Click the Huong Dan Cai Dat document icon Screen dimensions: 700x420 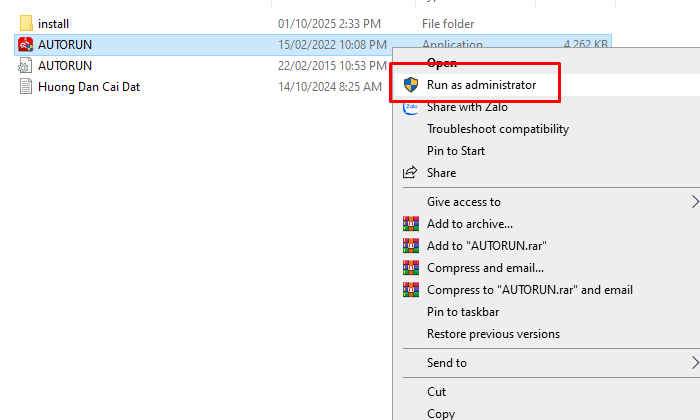click(x=26, y=86)
